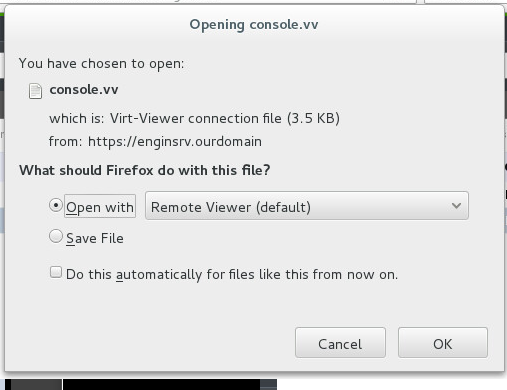Image resolution: width=507 pixels, height=390 pixels.
Task: Enable the do this automatically checkbox
Action: pyautogui.click(x=56, y=272)
